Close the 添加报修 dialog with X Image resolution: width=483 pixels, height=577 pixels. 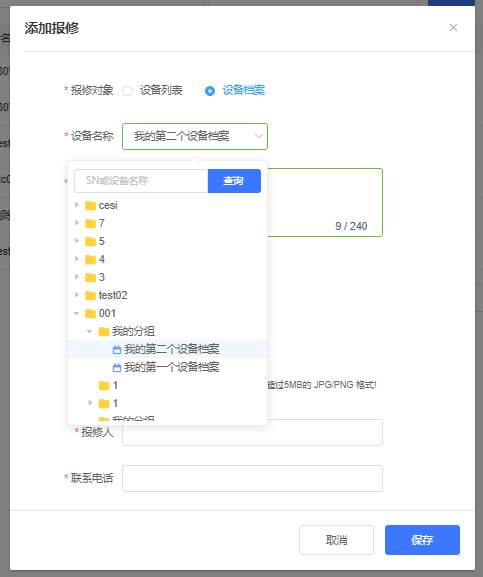pyautogui.click(x=453, y=28)
